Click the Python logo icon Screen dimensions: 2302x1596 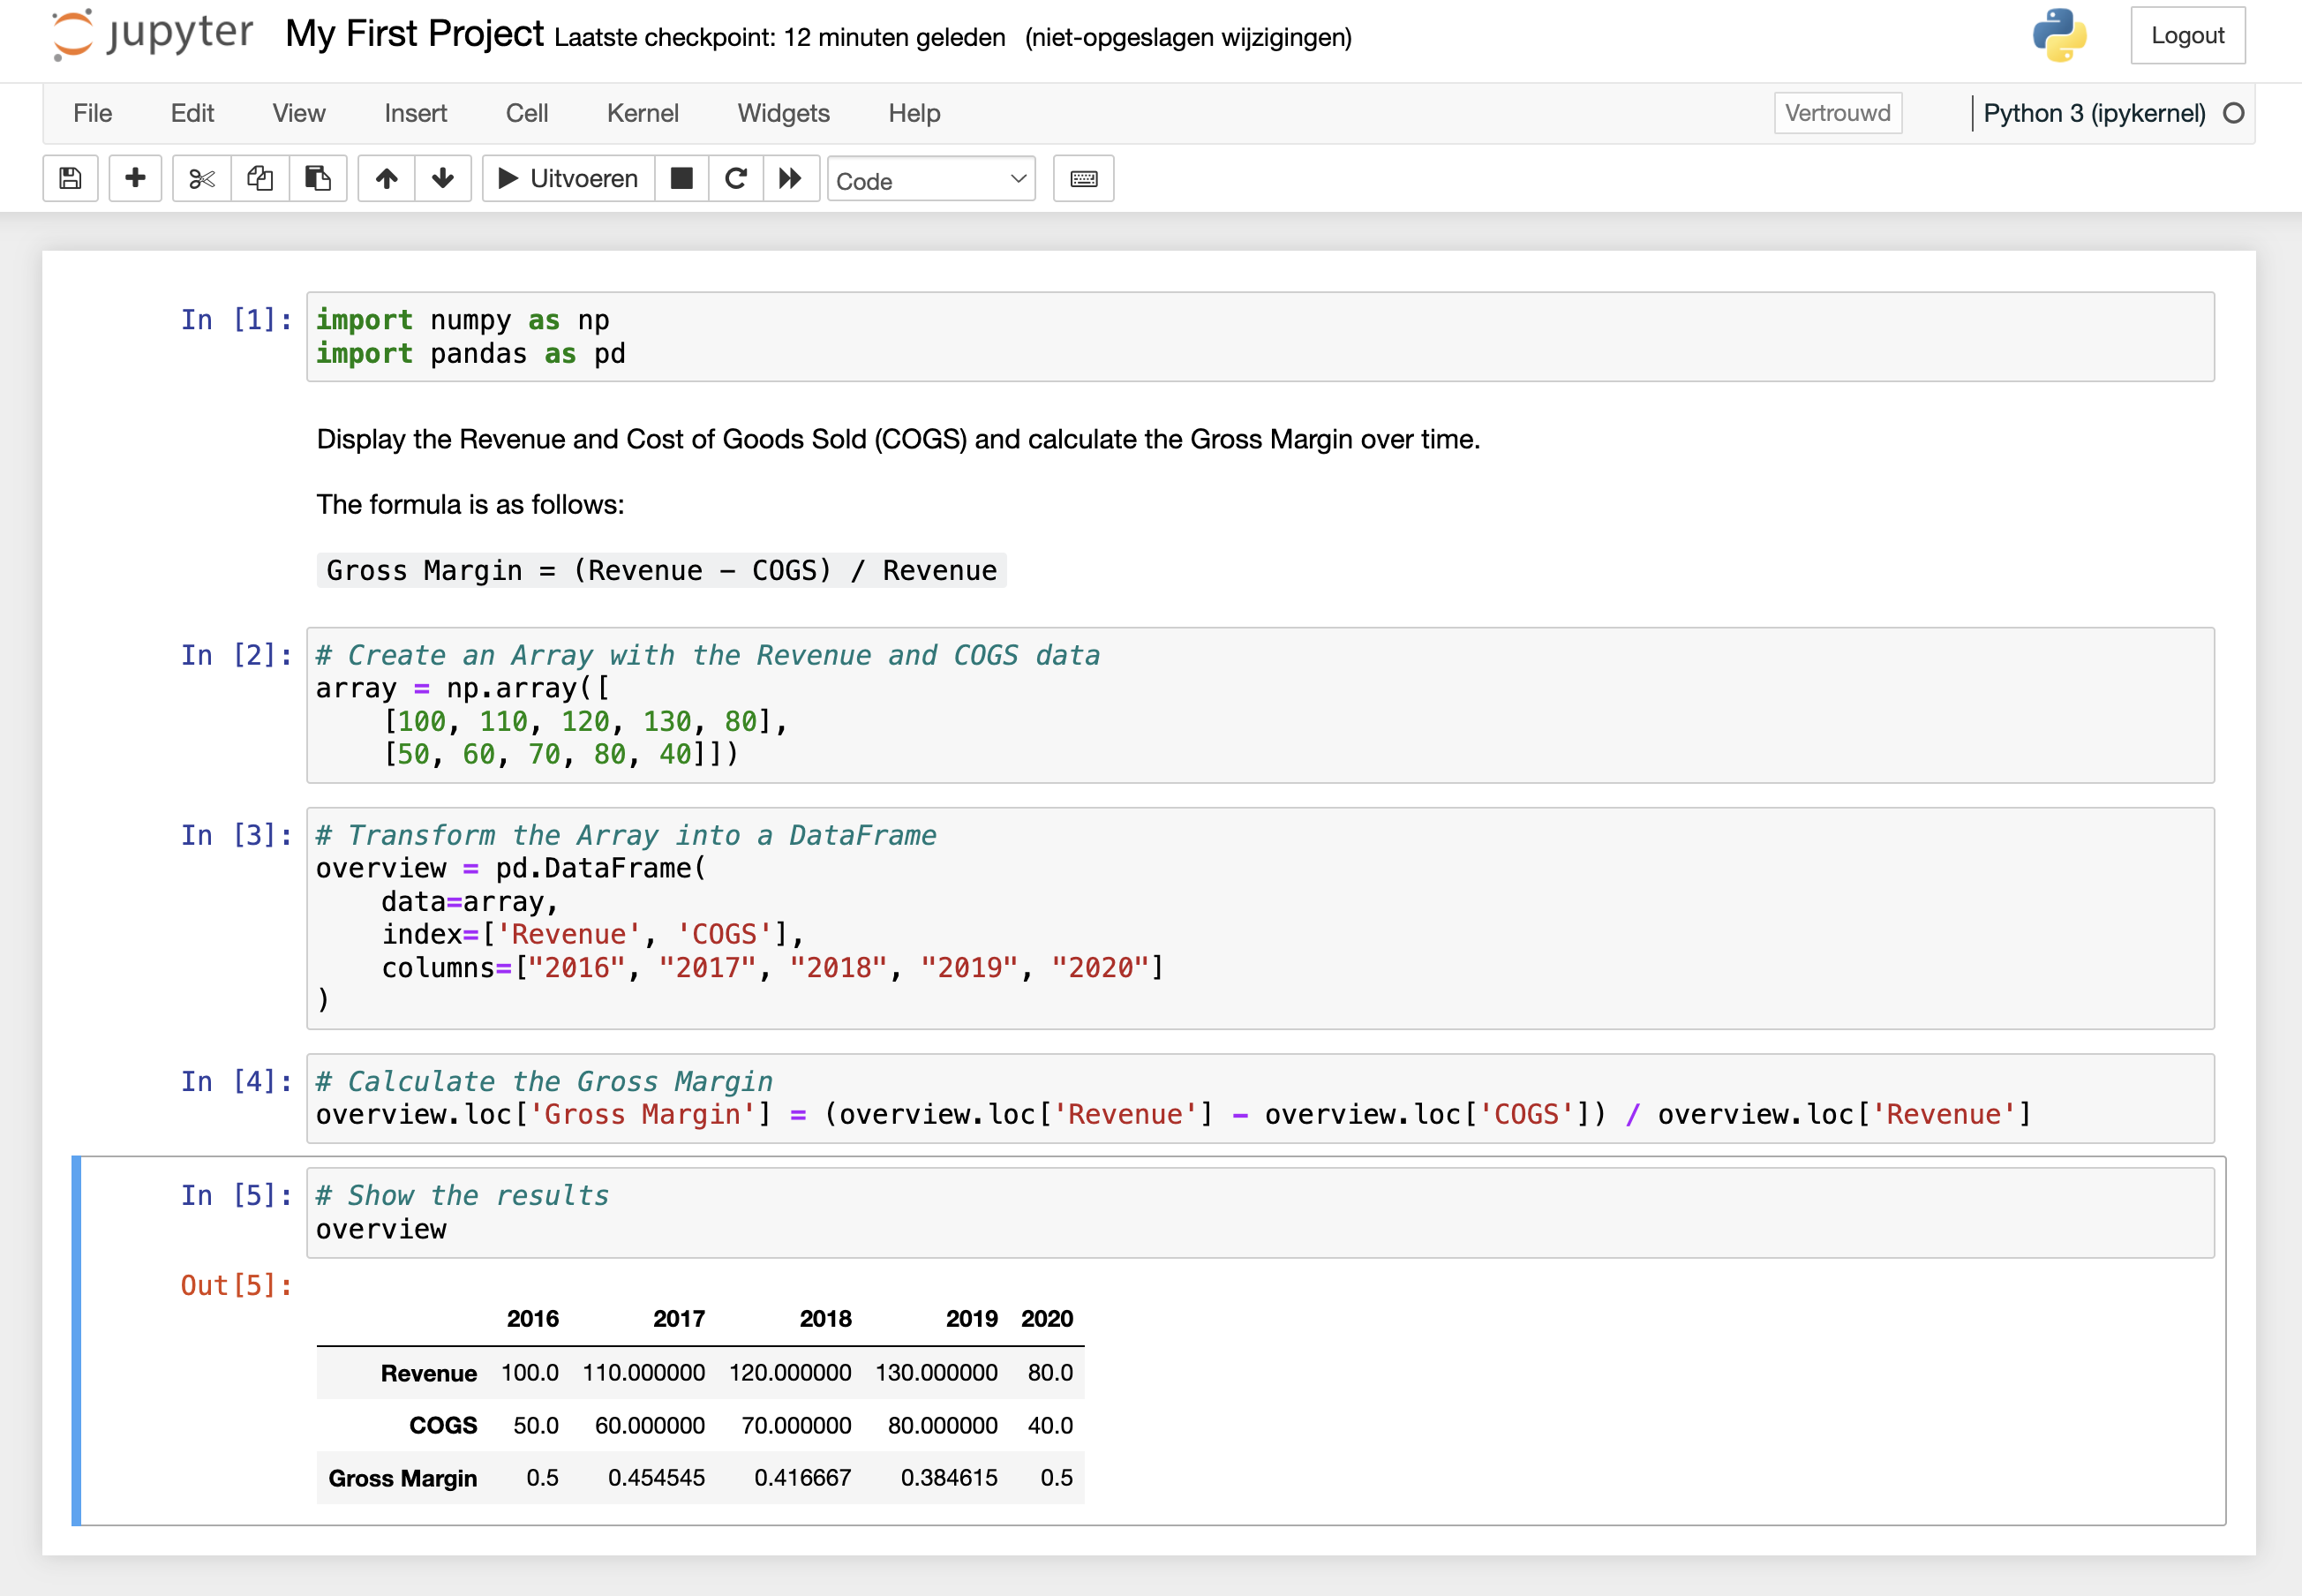pyautogui.click(x=2059, y=35)
